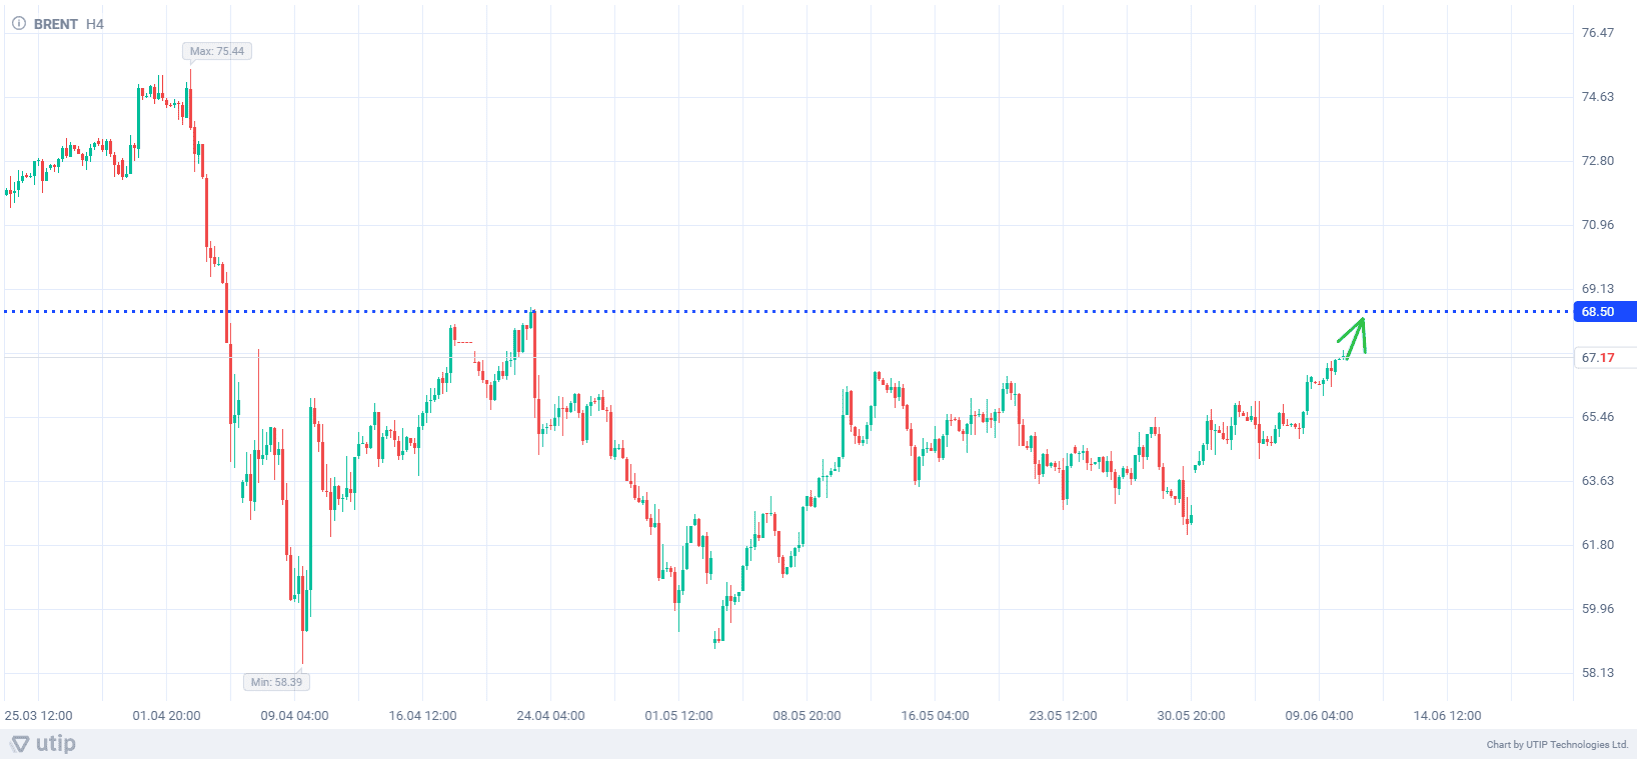Select the H4 timeframe label
Screen dimensions: 1637x759
coord(95,24)
